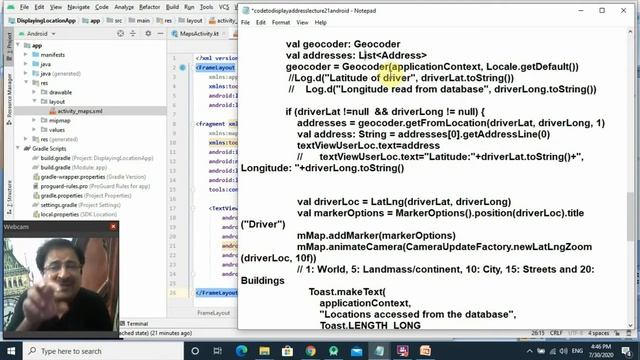Viewport: 640px width, 360px height.
Task: Click the collapse all icon in project panel
Action: (133, 33)
